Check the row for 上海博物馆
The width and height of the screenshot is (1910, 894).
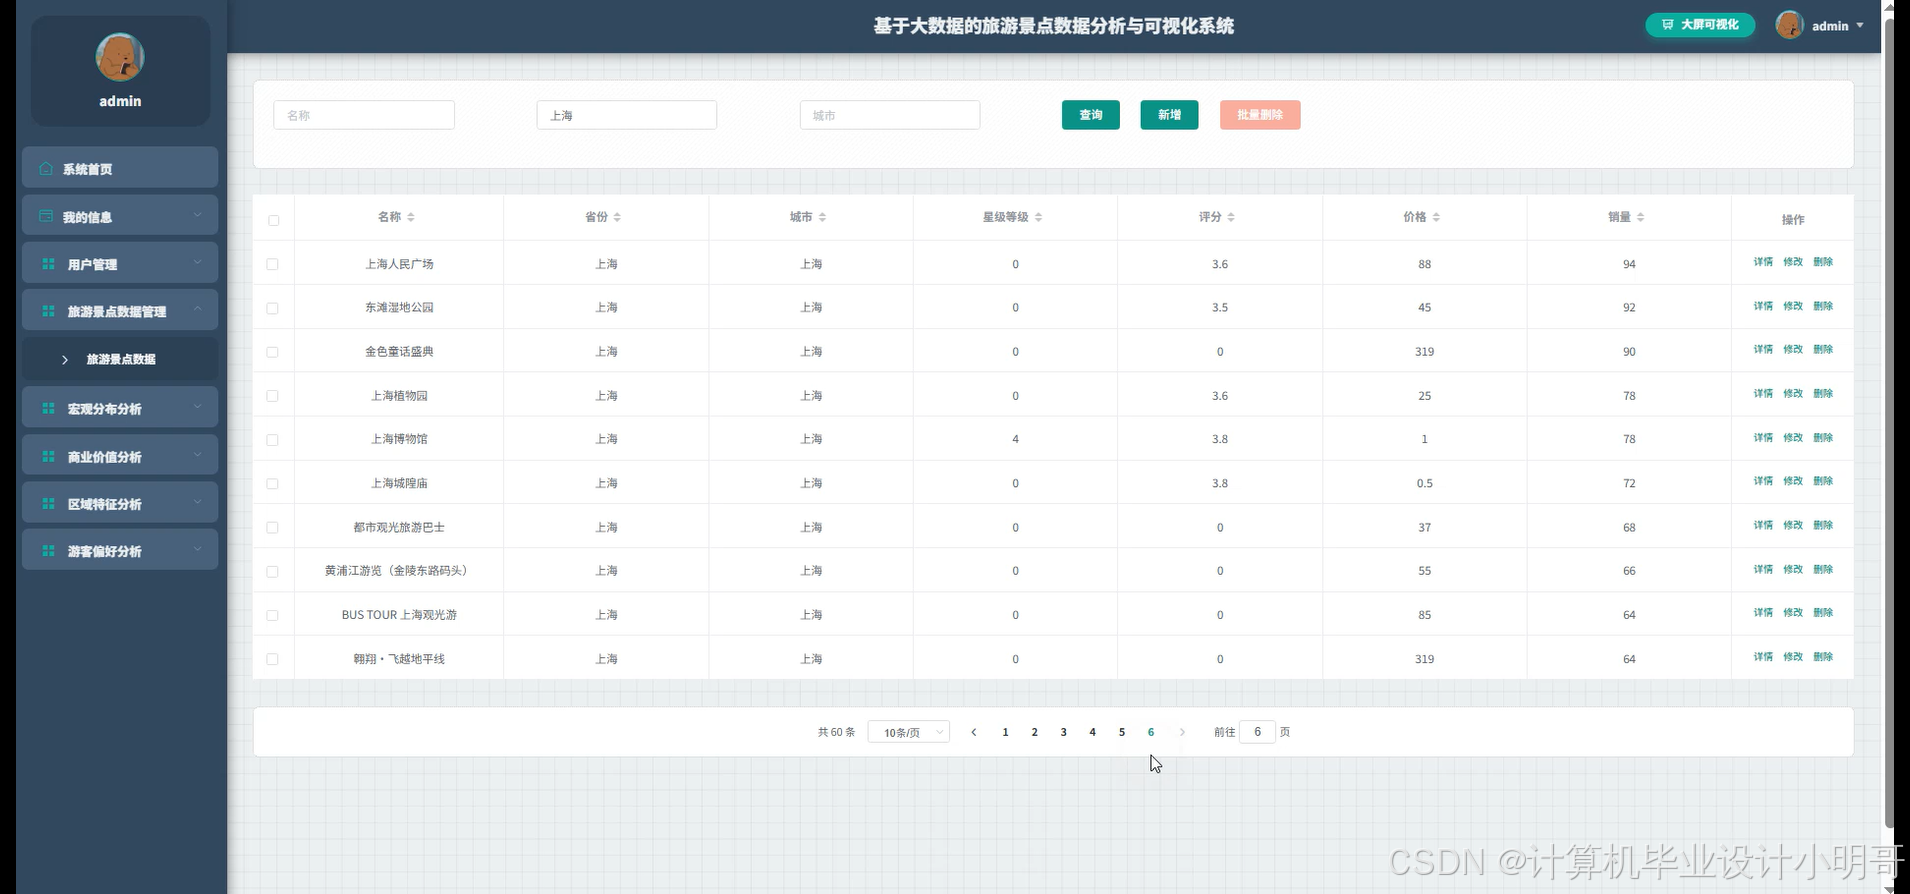[272, 440]
